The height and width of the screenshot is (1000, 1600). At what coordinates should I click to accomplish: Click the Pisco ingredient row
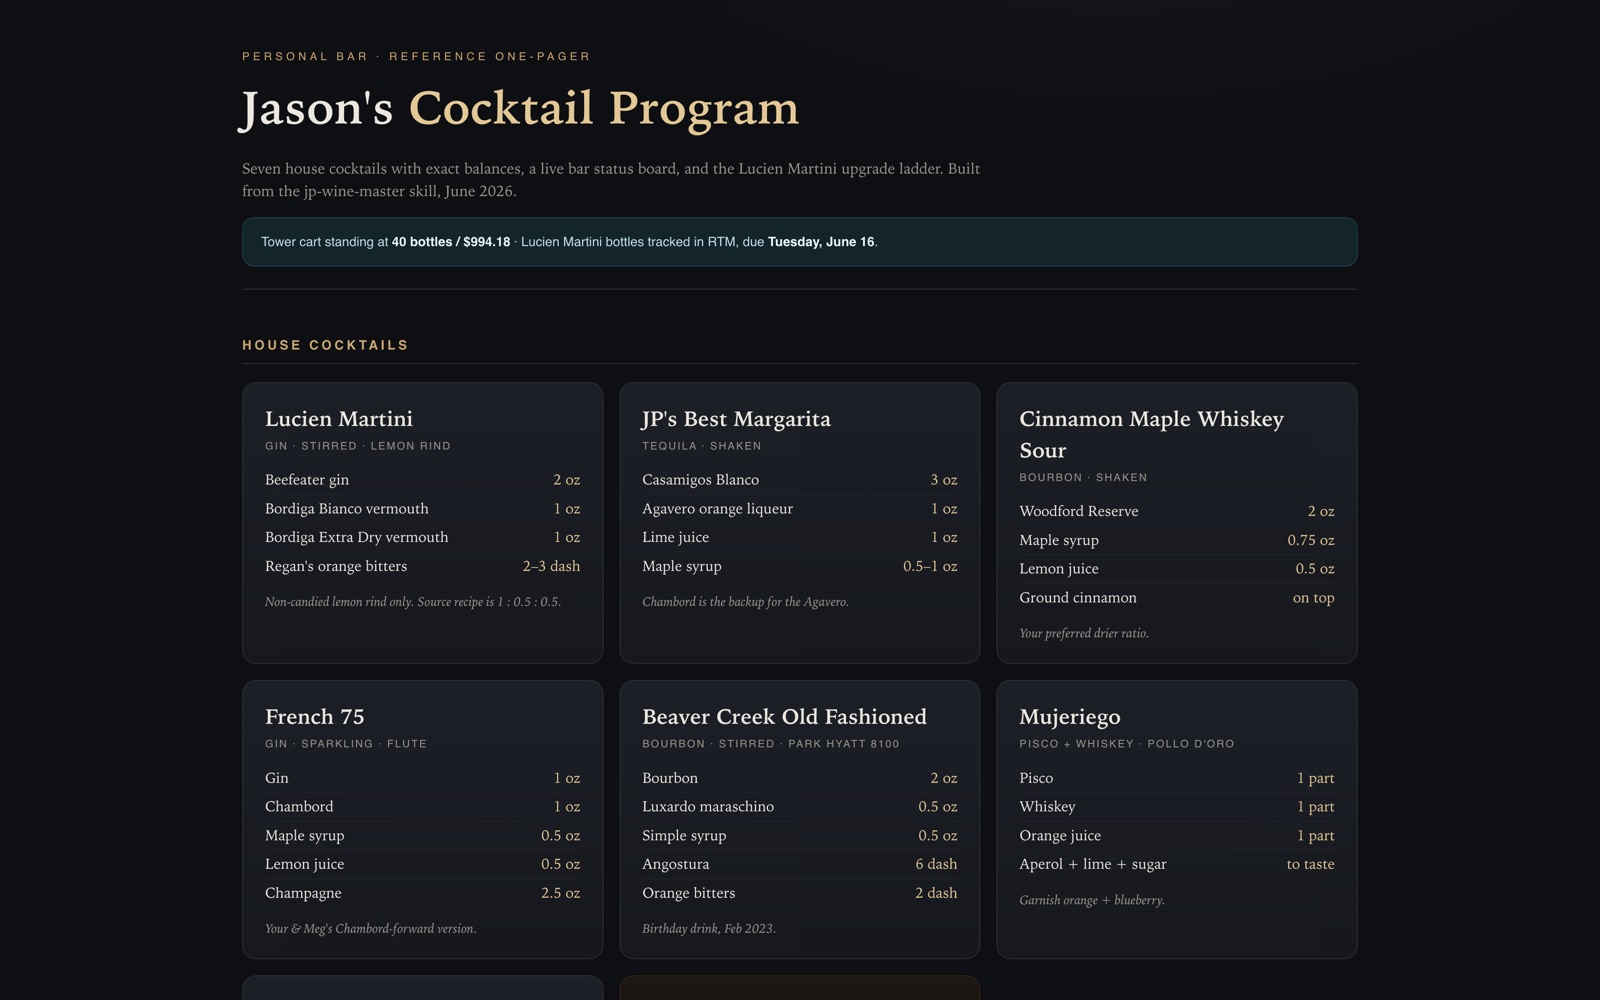(1177, 778)
